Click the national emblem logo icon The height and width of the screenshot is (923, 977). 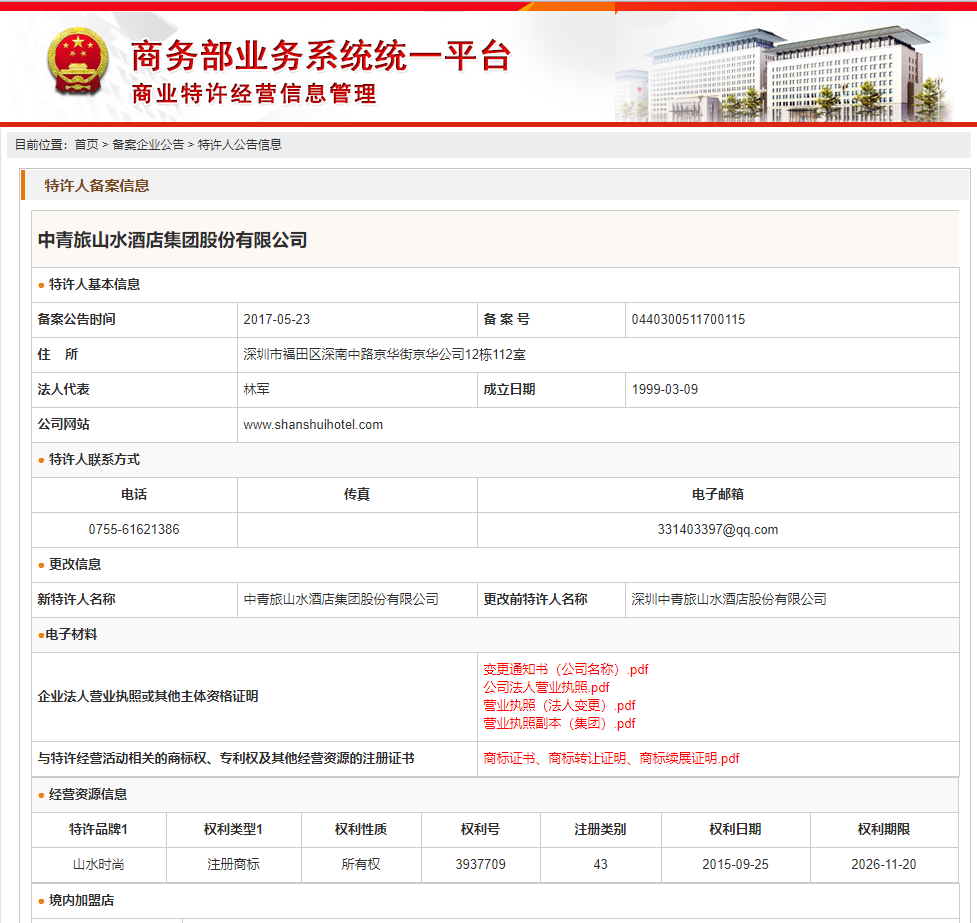78,62
